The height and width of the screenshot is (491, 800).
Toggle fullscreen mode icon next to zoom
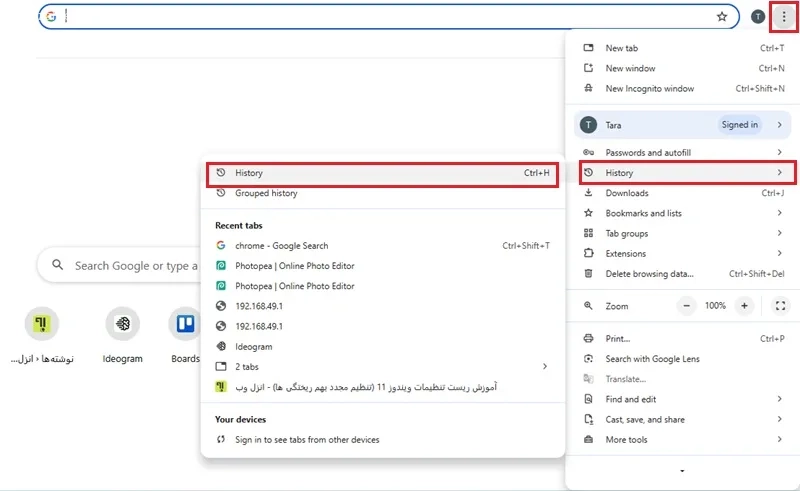coord(780,306)
